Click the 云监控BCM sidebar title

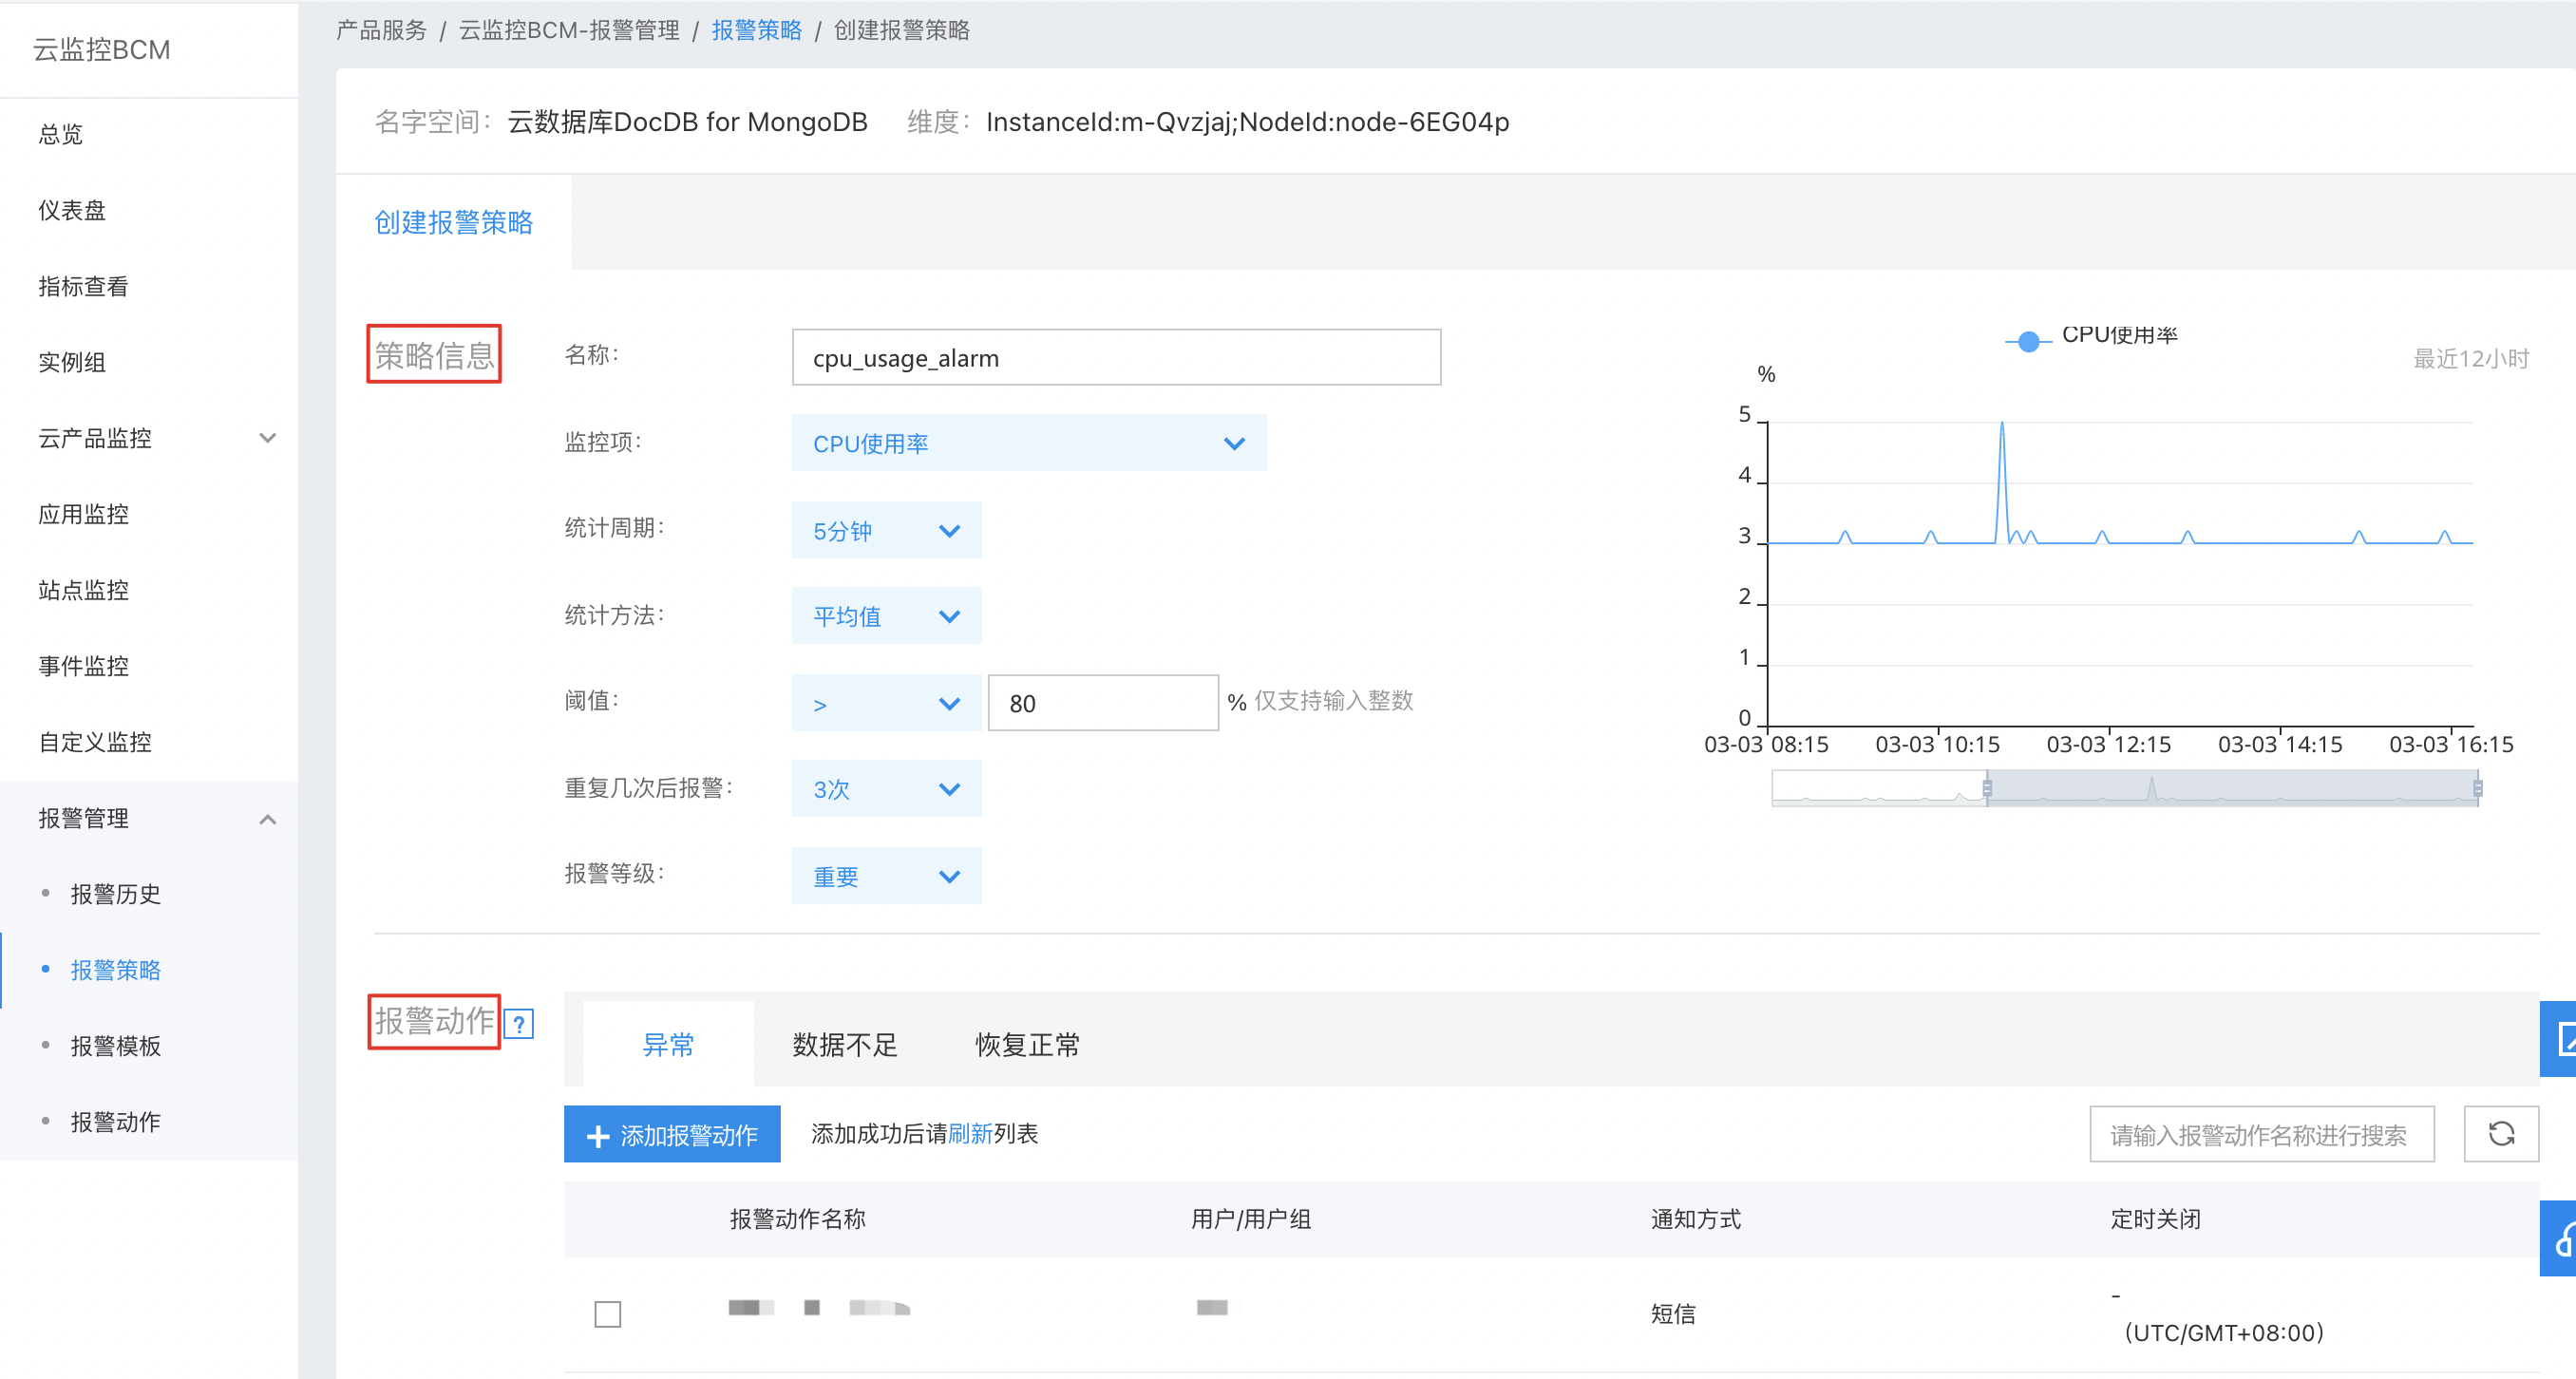[102, 49]
